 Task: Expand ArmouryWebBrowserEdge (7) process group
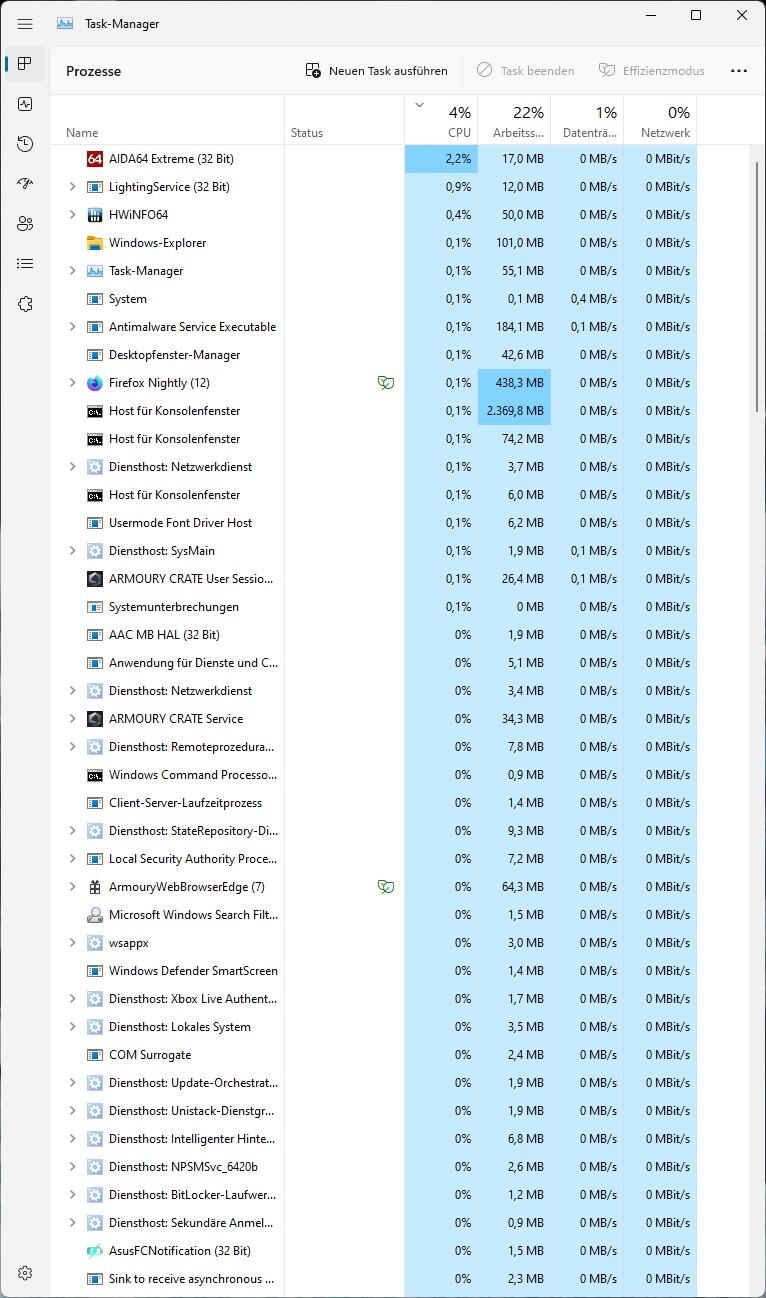(x=72, y=887)
